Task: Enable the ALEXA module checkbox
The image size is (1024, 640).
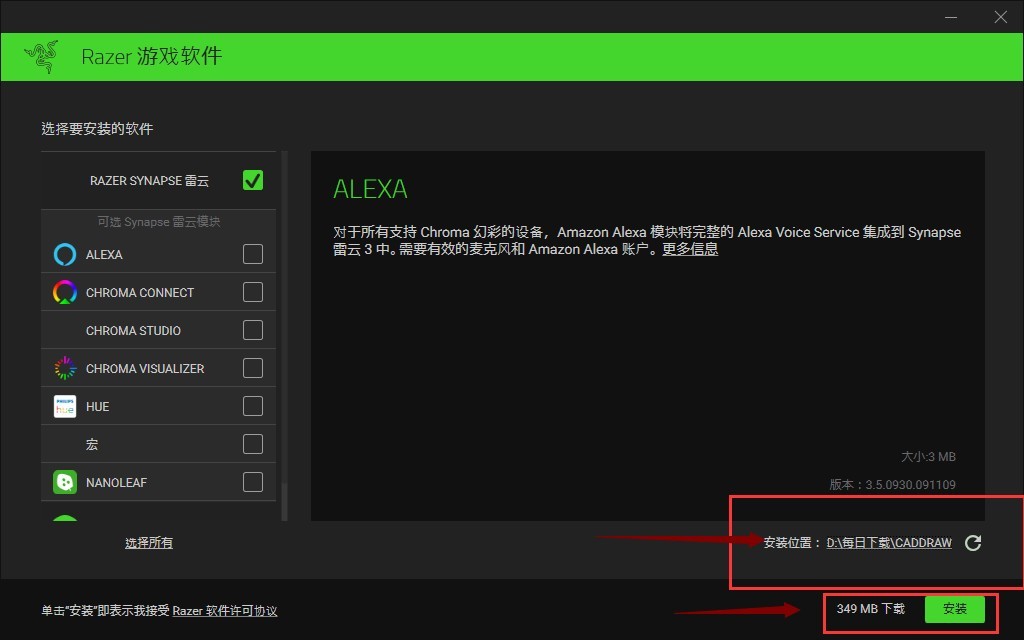Action: [252, 254]
